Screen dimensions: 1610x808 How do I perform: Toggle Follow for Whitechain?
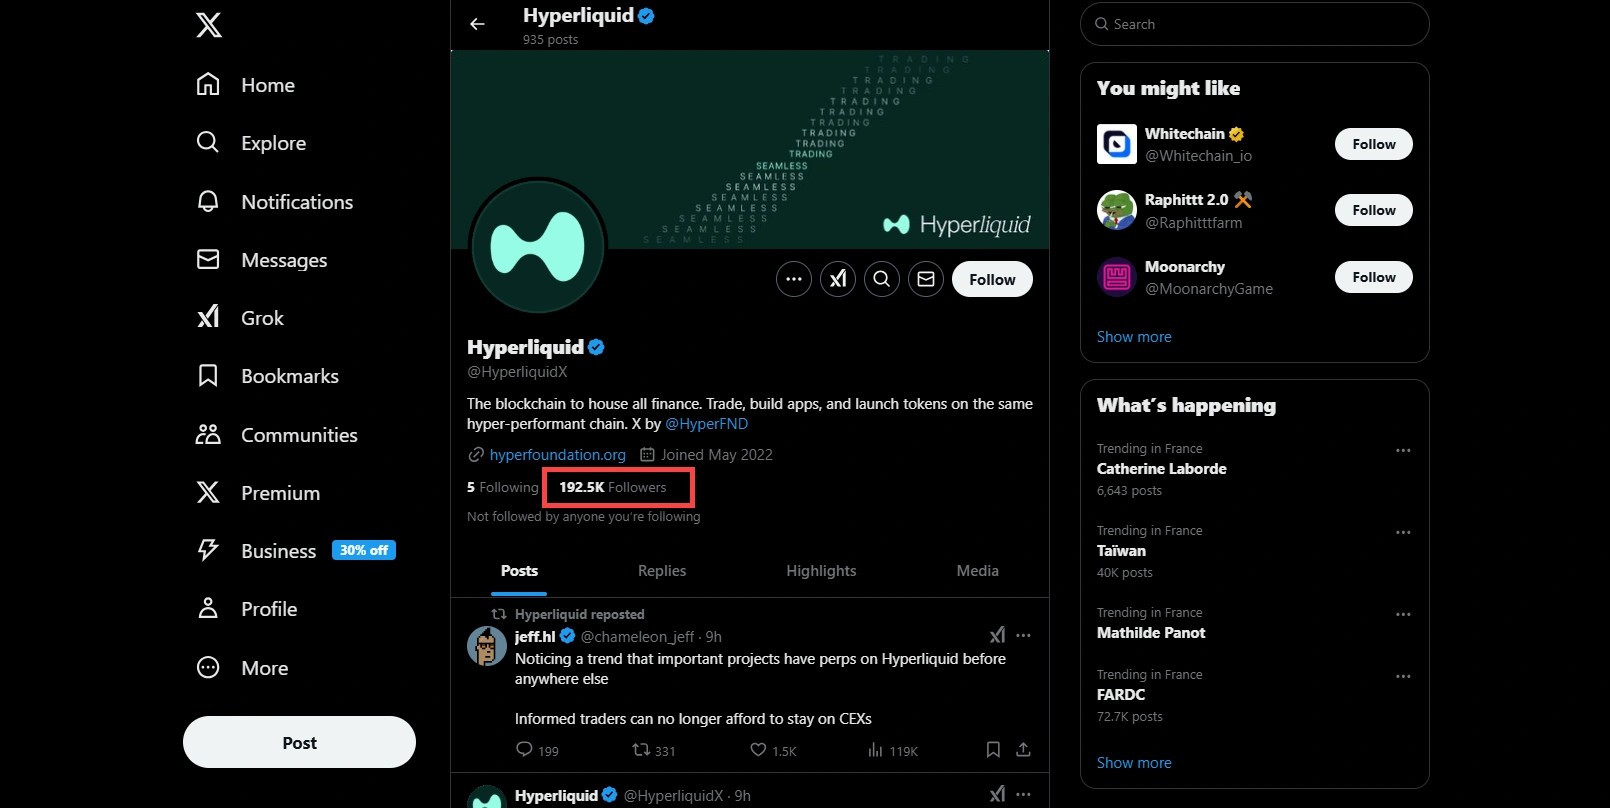(1373, 144)
